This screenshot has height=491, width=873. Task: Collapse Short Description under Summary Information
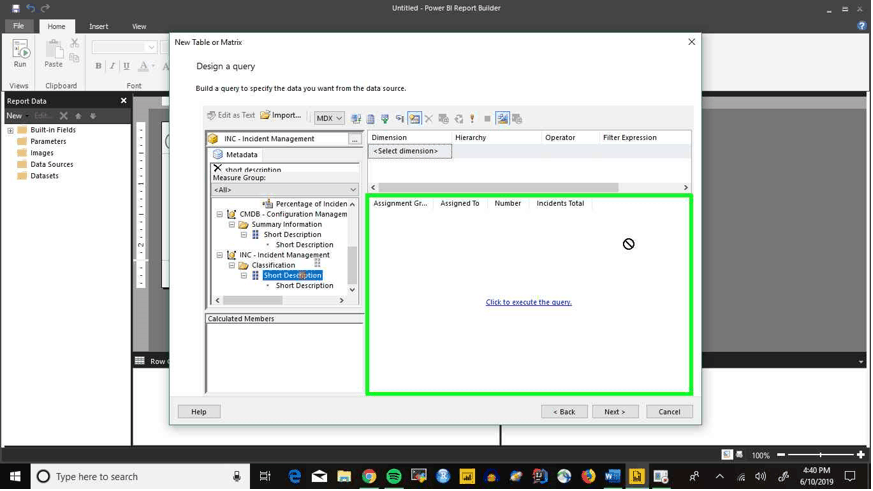pyautogui.click(x=244, y=235)
